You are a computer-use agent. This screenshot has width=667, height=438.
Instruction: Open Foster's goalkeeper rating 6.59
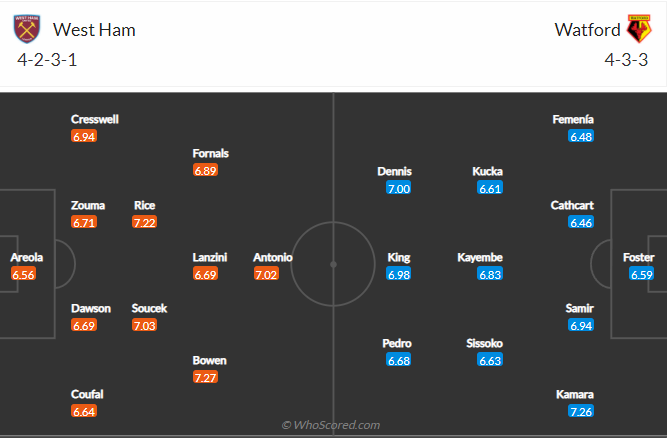(x=641, y=274)
